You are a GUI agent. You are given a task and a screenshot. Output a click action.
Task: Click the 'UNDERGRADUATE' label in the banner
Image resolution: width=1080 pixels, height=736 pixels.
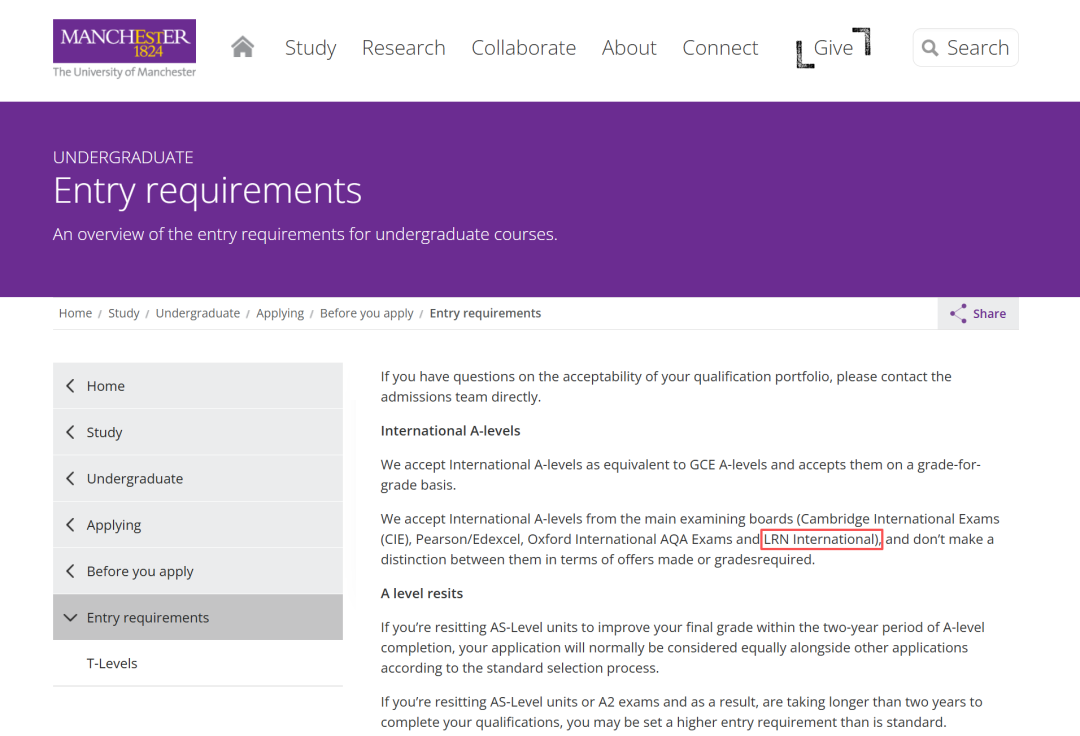click(123, 158)
